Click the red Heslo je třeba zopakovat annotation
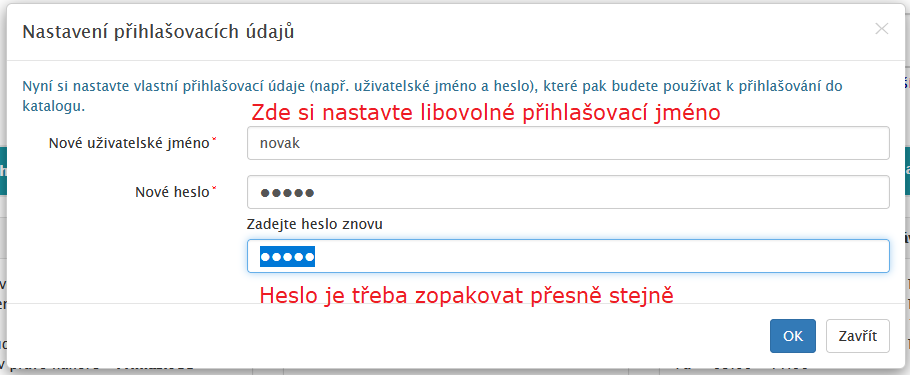Screen dimensions: 910x375 click(467, 295)
